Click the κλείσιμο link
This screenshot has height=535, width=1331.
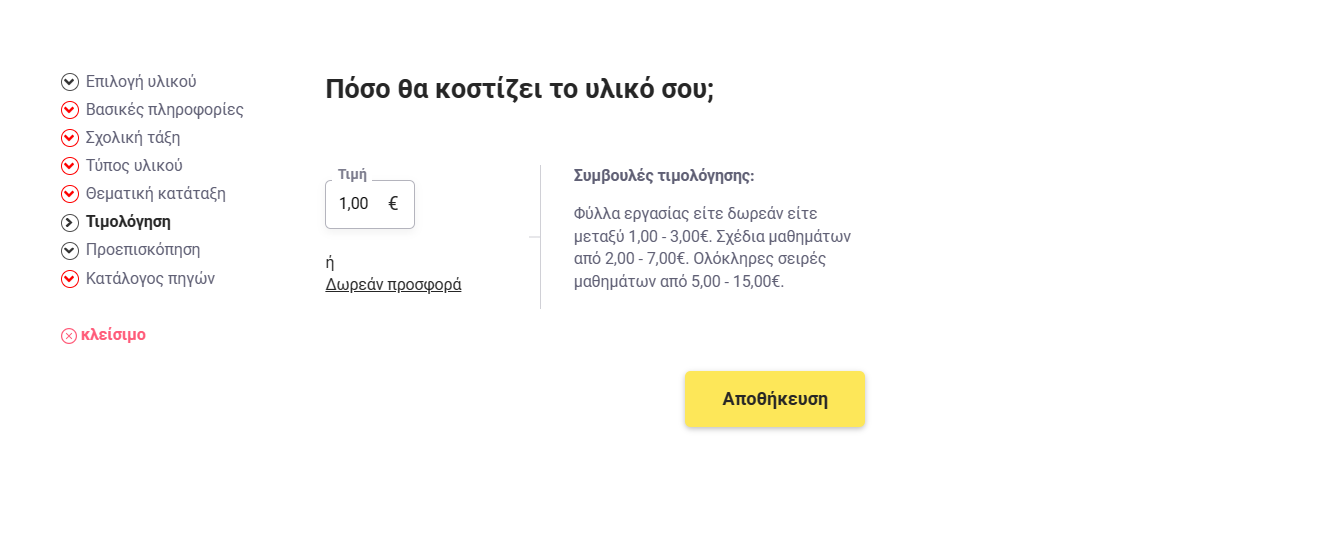(x=113, y=335)
